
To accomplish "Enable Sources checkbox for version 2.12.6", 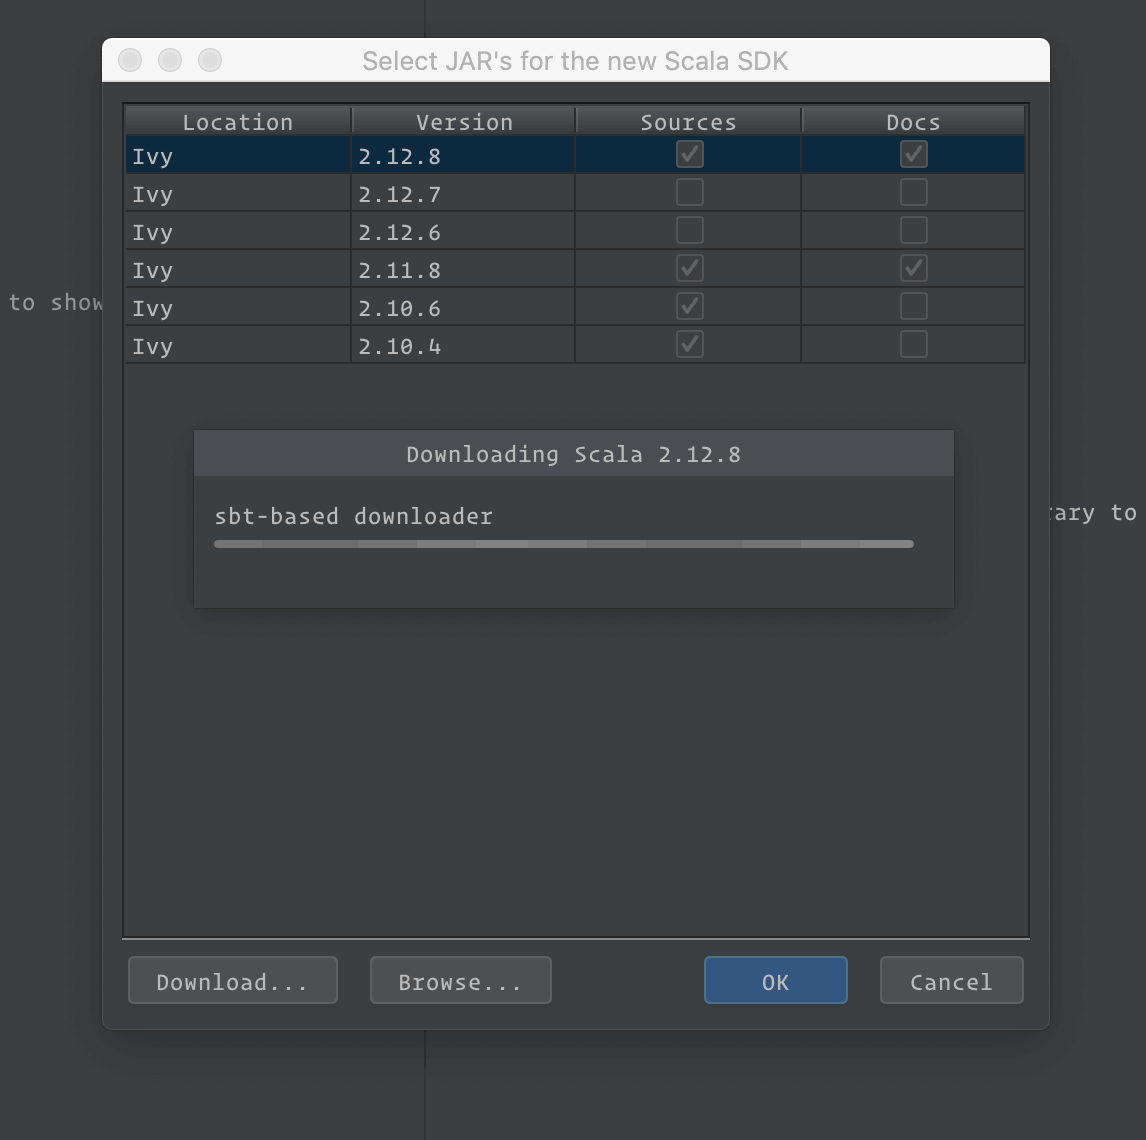I will [x=689, y=230].
